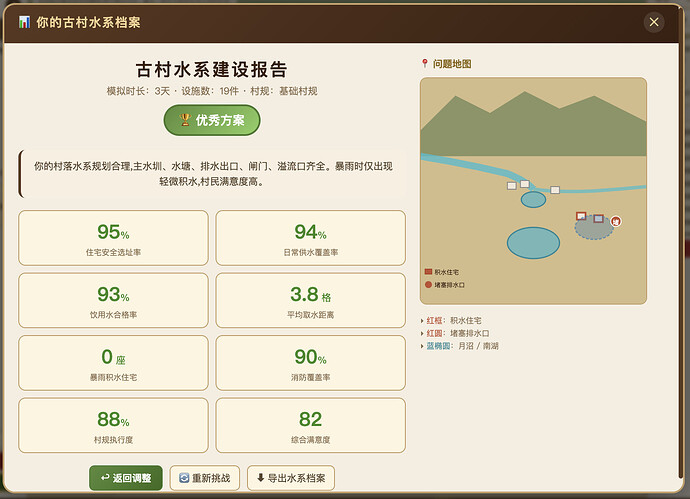Click the small blue pond (月沼) on map
The height and width of the screenshot is (499, 690).
click(x=533, y=199)
